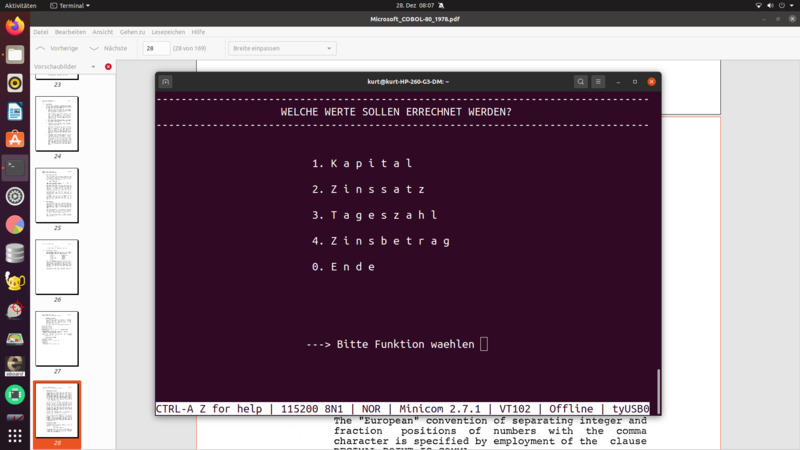
Task: Open a new tab in the terminal
Action: (166, 82)
